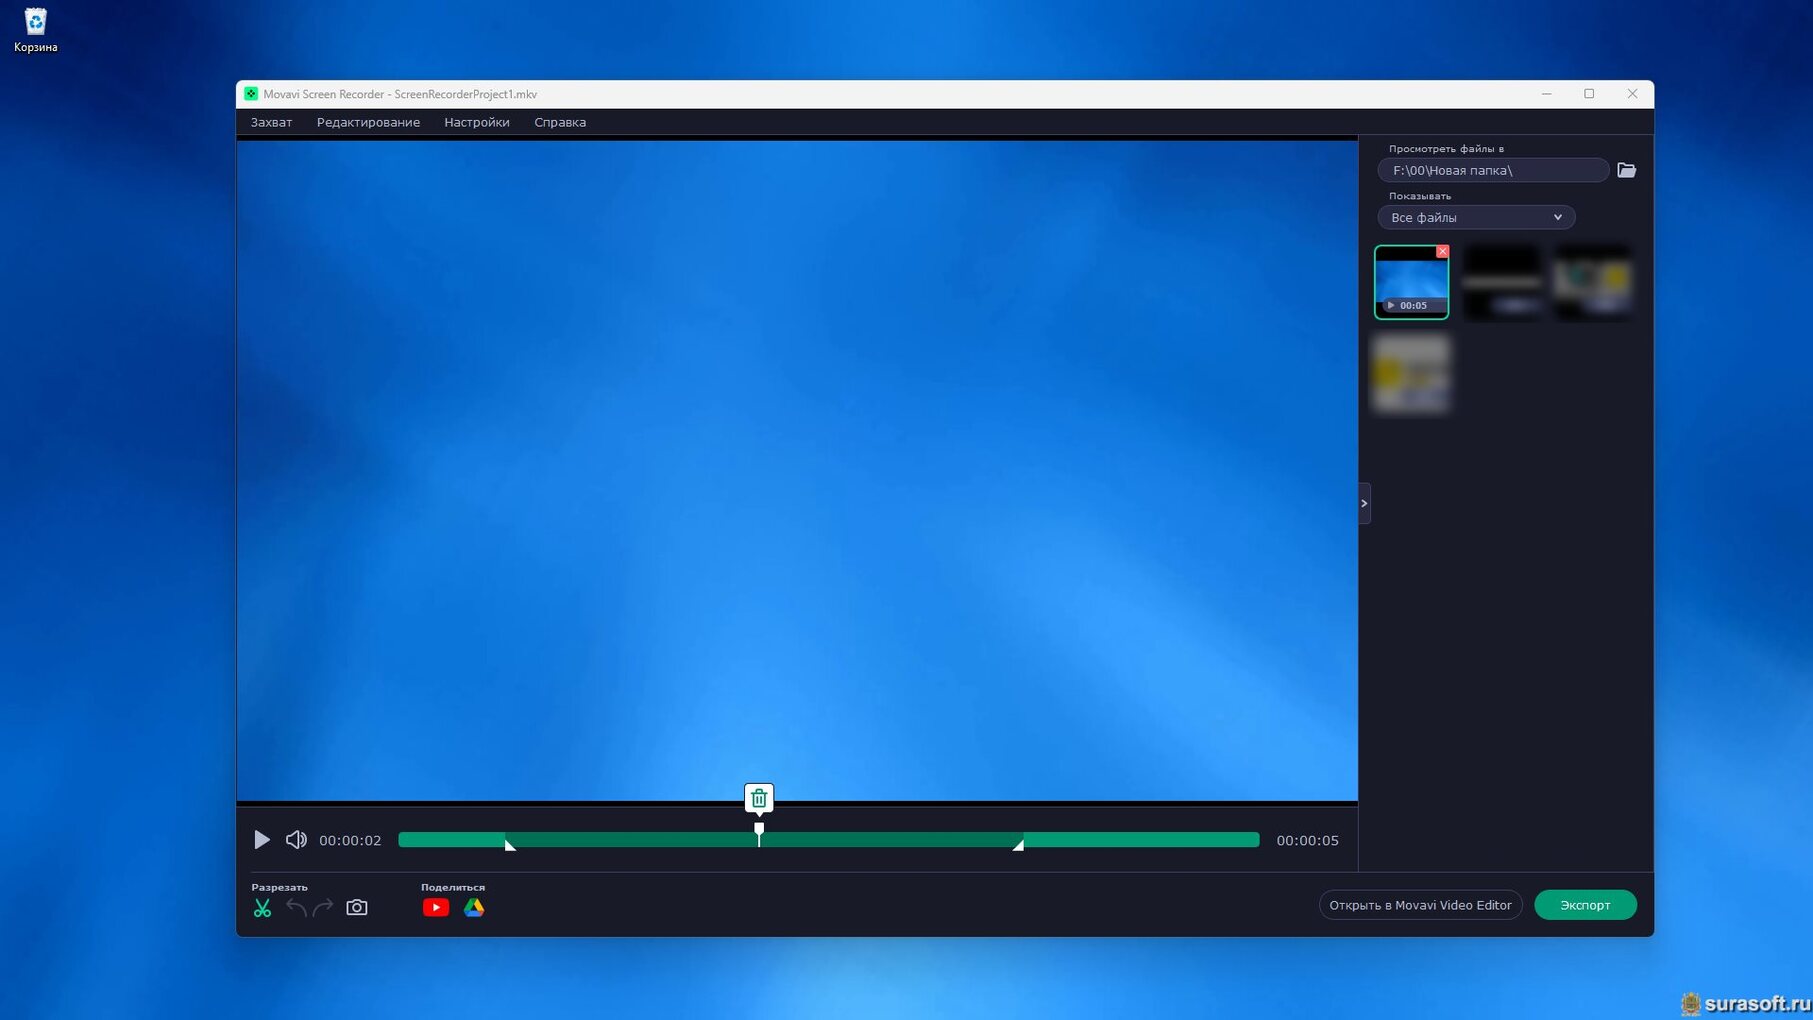The width and height of the screenshot is (1813, 1020).
Task: Select the 00:05 video thumbnail
Action: tap(1411, 282)
